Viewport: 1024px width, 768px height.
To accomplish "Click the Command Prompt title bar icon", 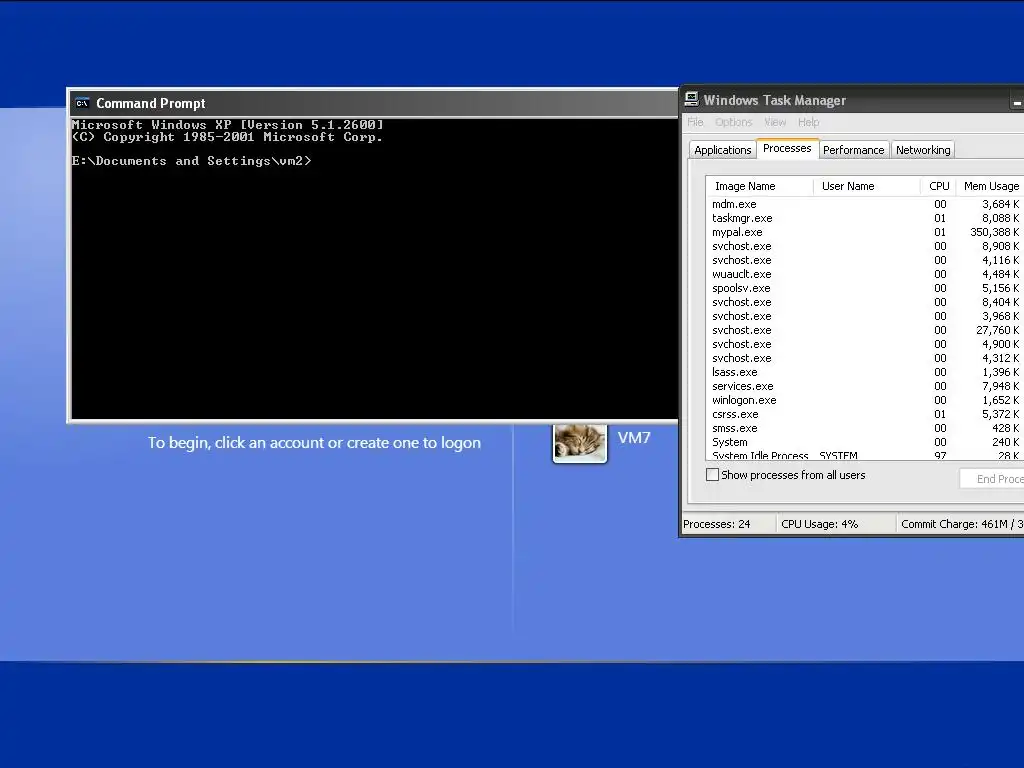I will click(82, 103).
